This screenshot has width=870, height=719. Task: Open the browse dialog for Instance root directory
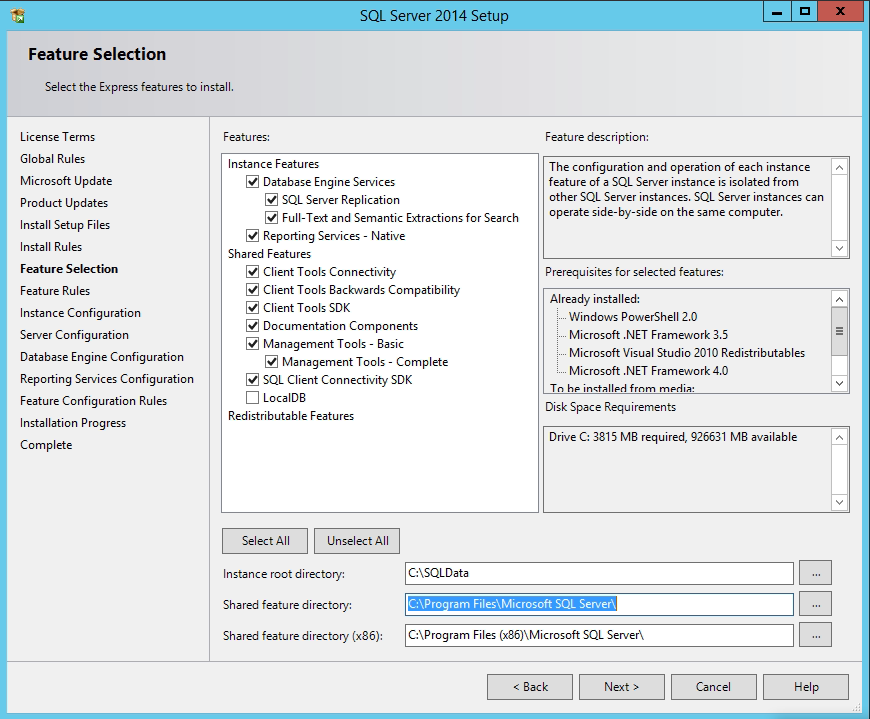coord(815,573)
